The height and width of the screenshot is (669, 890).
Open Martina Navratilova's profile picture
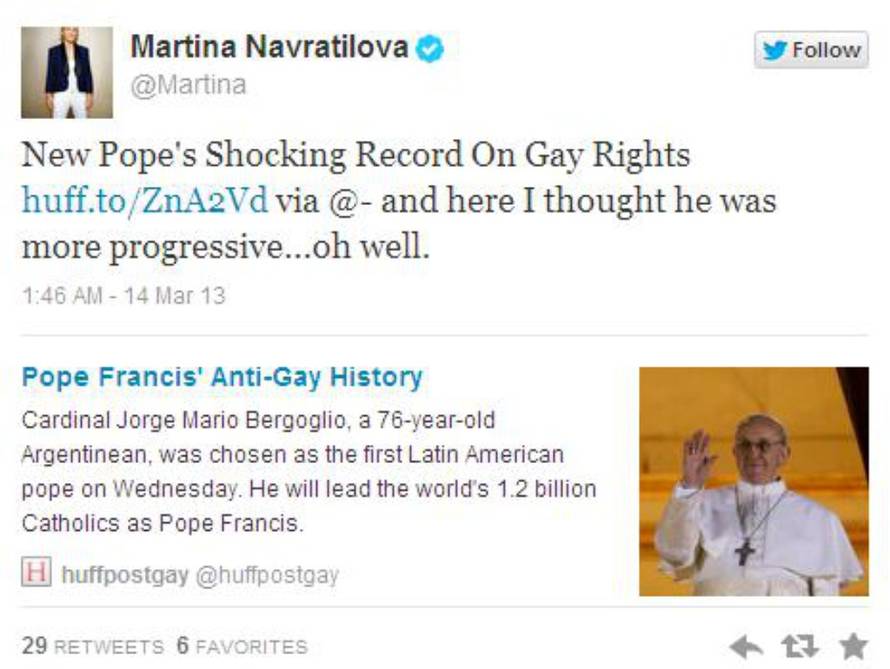click(67, 73)
